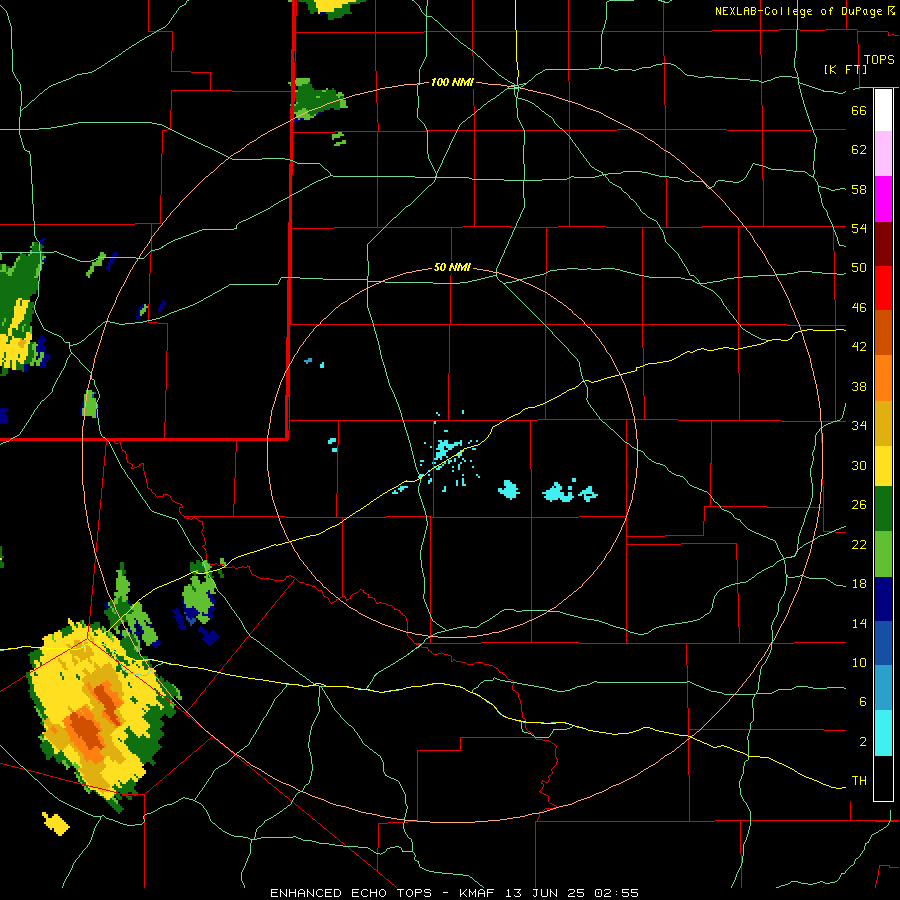900x900 pixels.
Task: Choose the dark orange legend swatch
Action: click(883, 333)
